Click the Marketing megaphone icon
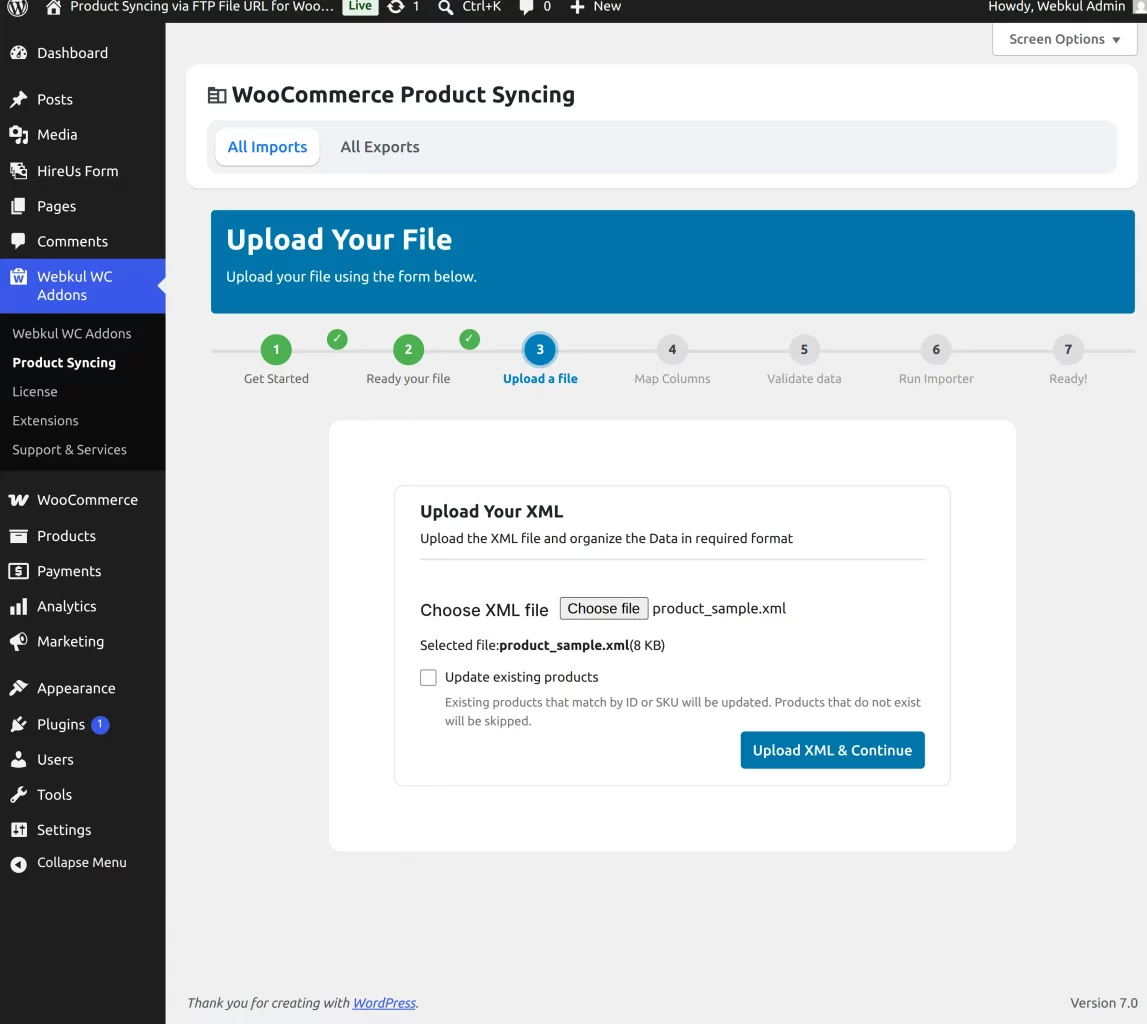The image size is (1147, 1024). point(19,641)
